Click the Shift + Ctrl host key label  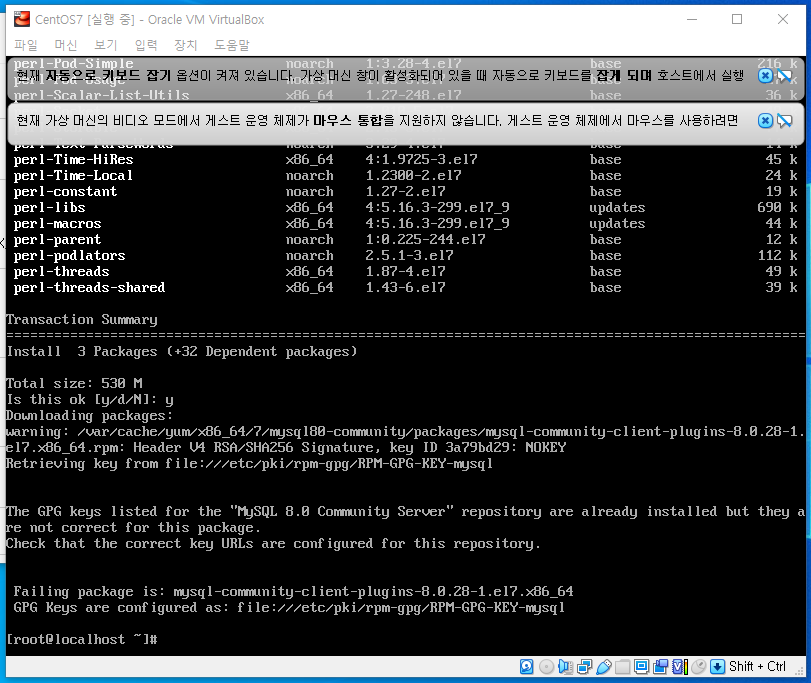757,667
